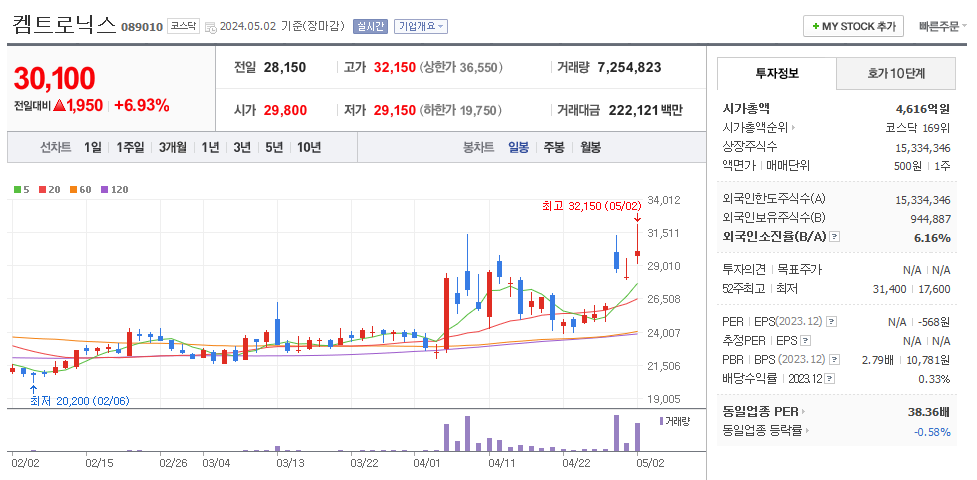Click the red 20-day moving average legend
Image resolution: width=977 pixels, height=480 pixels.
coord(49,190)
